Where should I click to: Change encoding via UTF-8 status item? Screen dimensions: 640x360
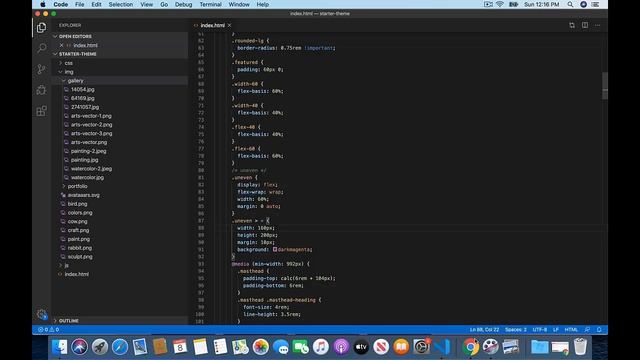(540, 329)
